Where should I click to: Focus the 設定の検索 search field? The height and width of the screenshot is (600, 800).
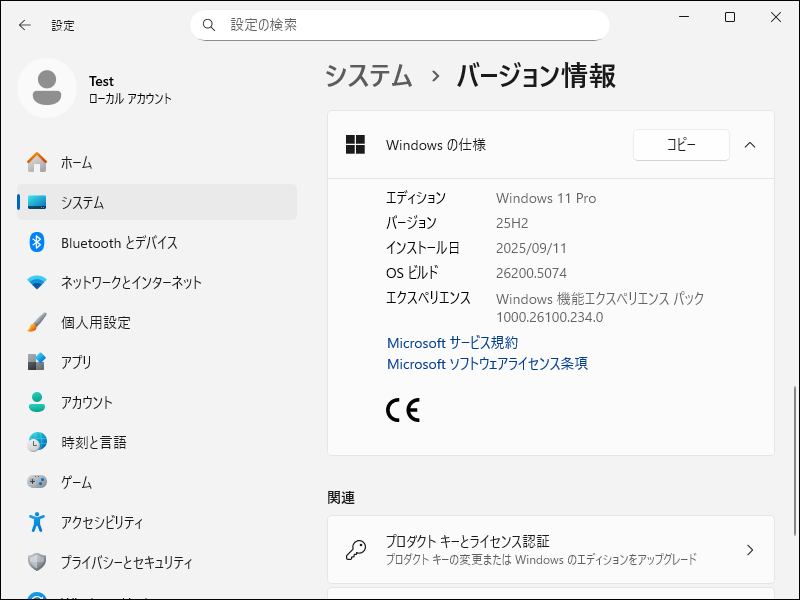click(400, 25)
